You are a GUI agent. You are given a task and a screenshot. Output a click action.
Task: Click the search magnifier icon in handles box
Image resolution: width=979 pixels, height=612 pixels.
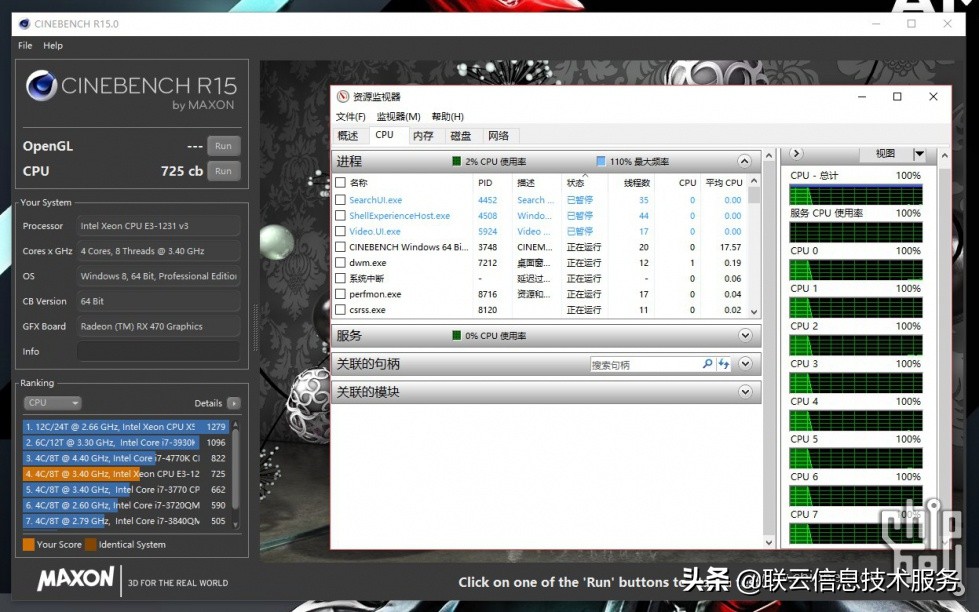tap(708, 364)
